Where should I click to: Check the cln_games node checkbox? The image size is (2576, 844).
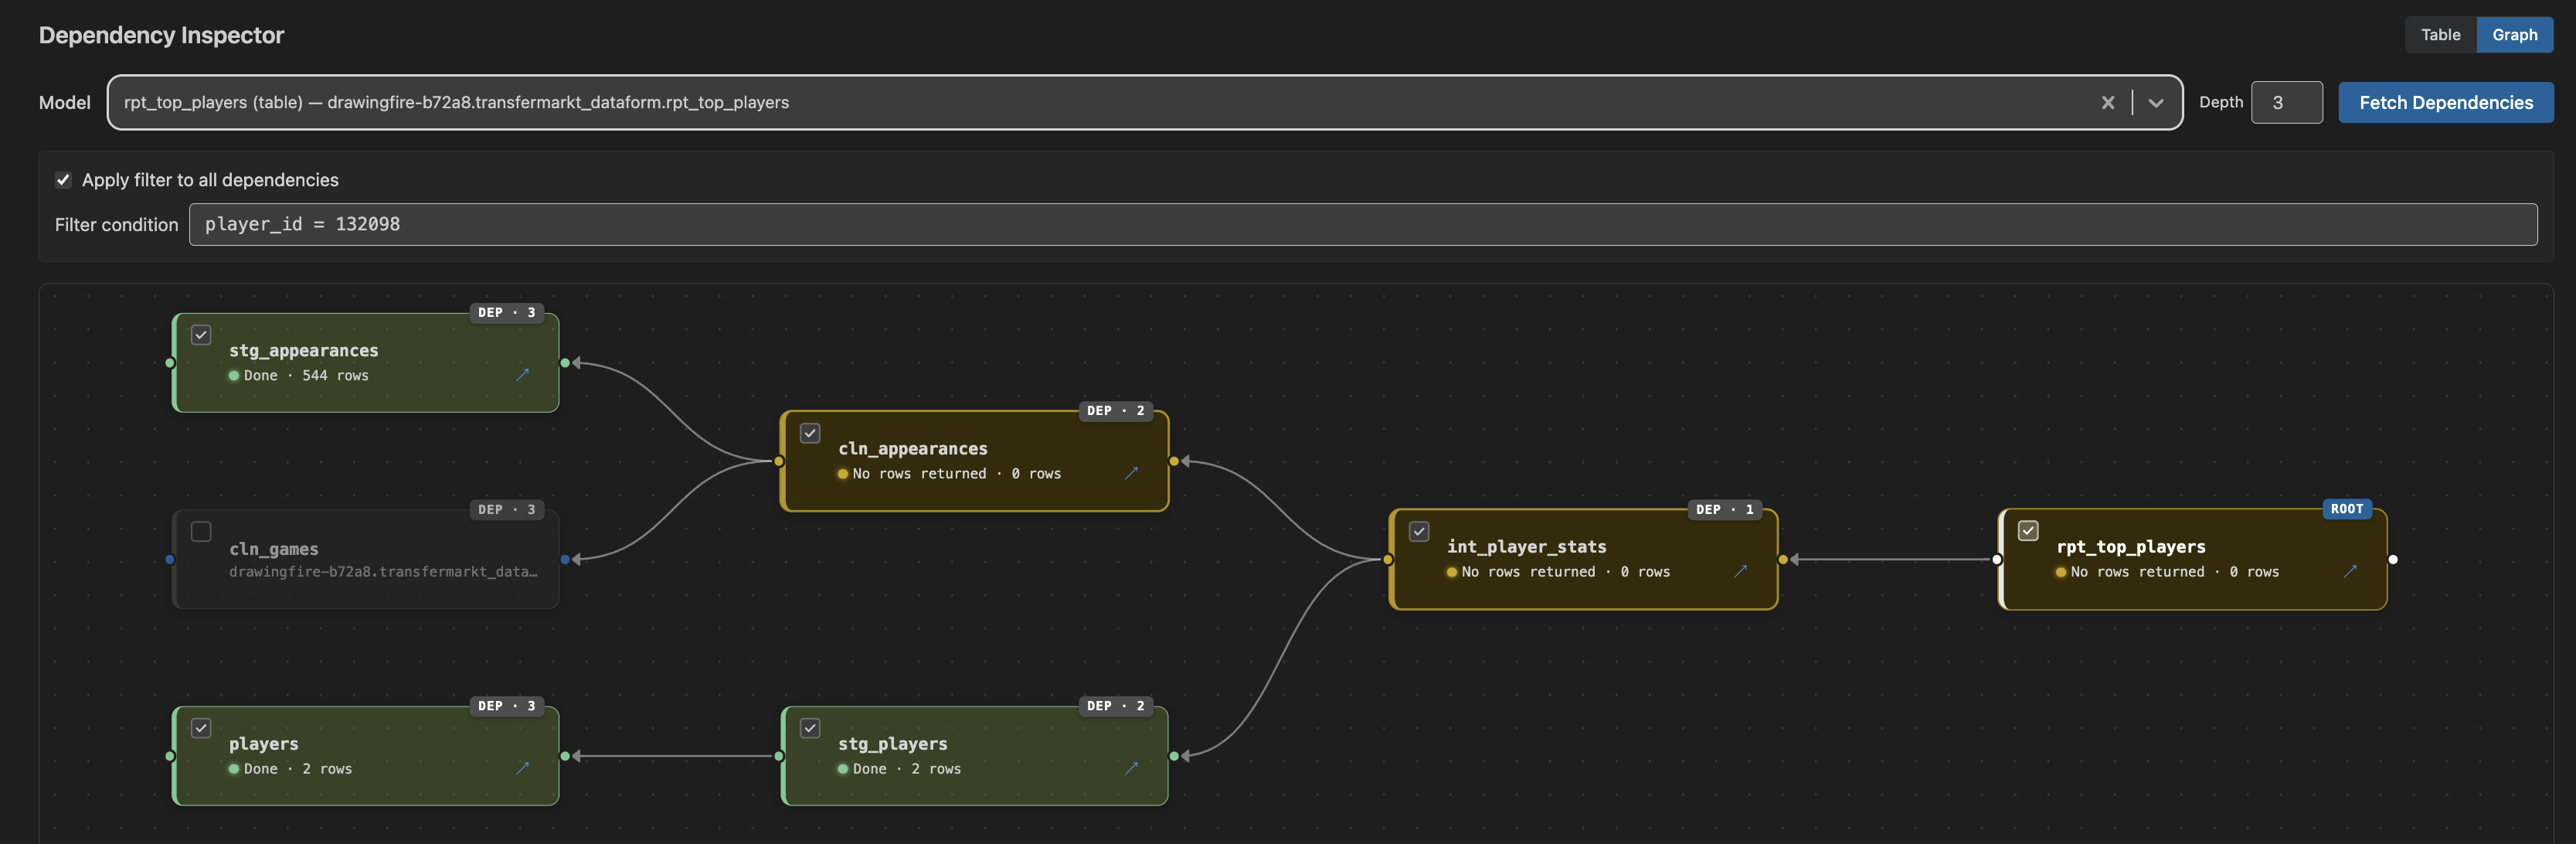click(x=201, y=531)
